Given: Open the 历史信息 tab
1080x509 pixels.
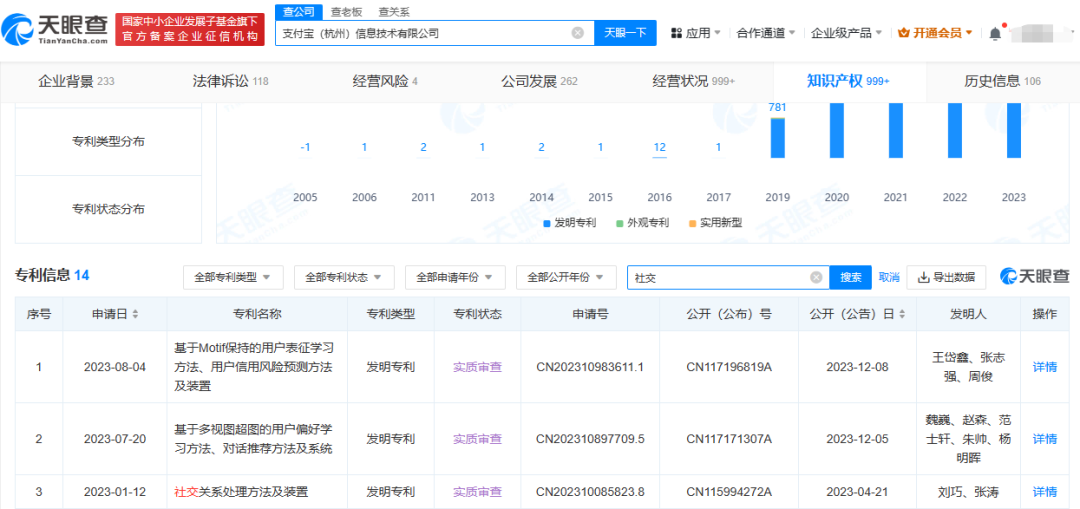Looking at the screenshot, I should (1003, 81).
